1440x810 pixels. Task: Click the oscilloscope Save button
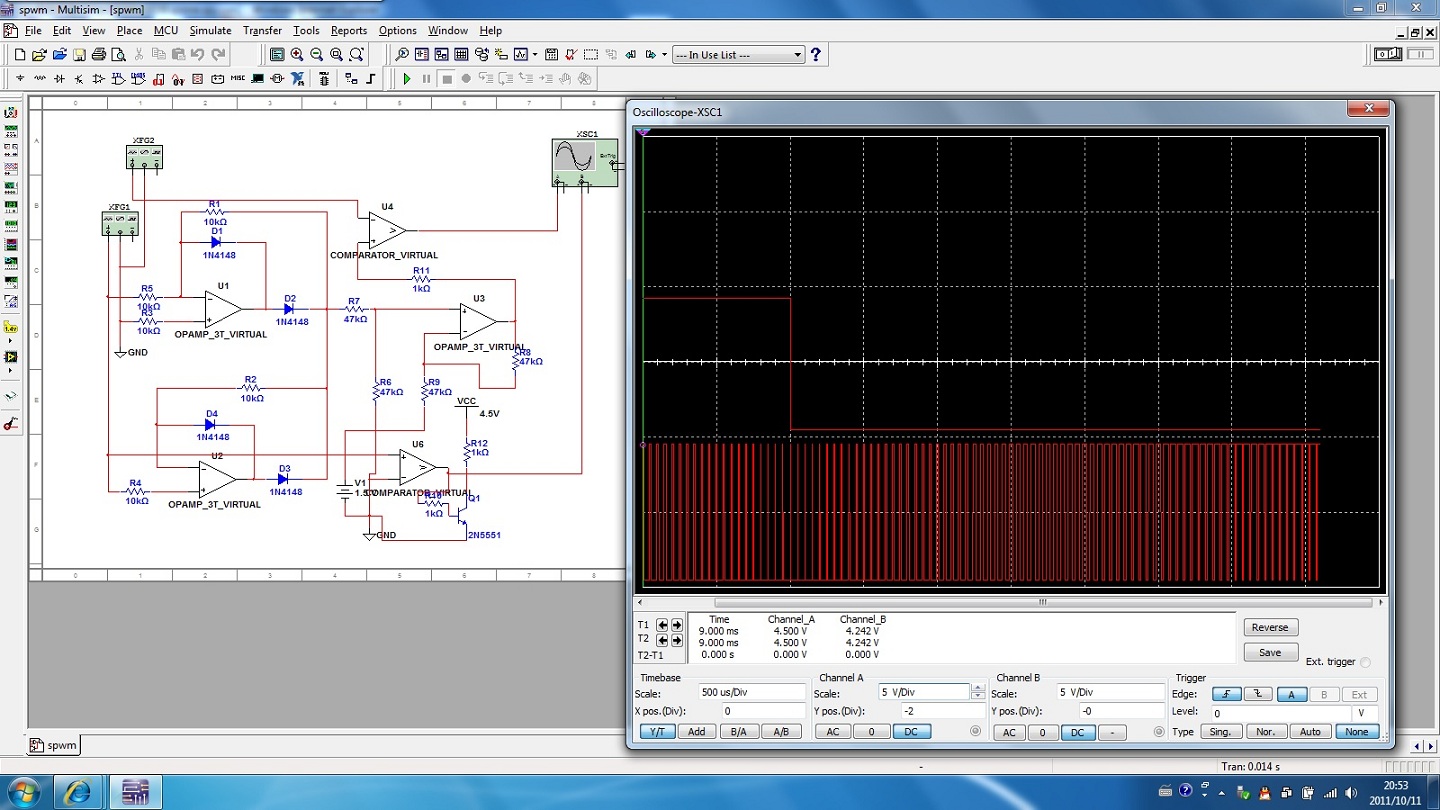point(1270,652)
